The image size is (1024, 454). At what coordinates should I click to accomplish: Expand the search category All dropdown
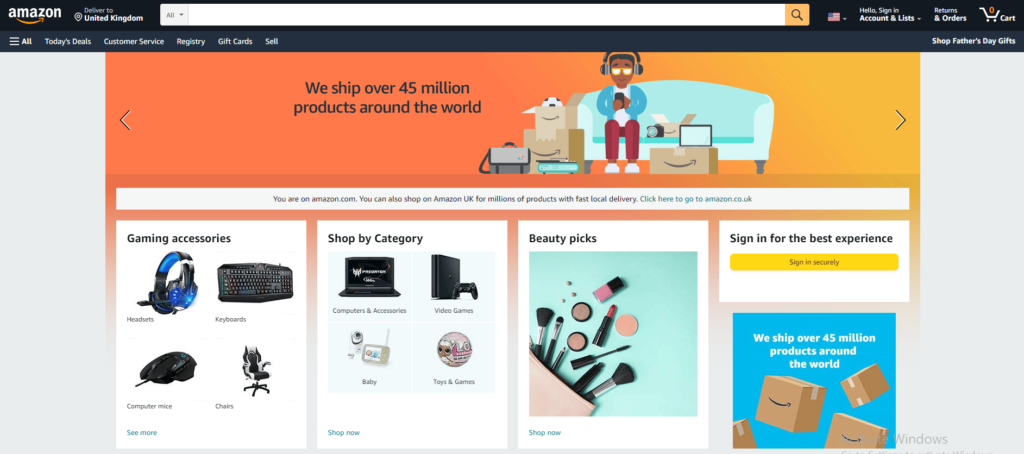click(x=174, y=15)
